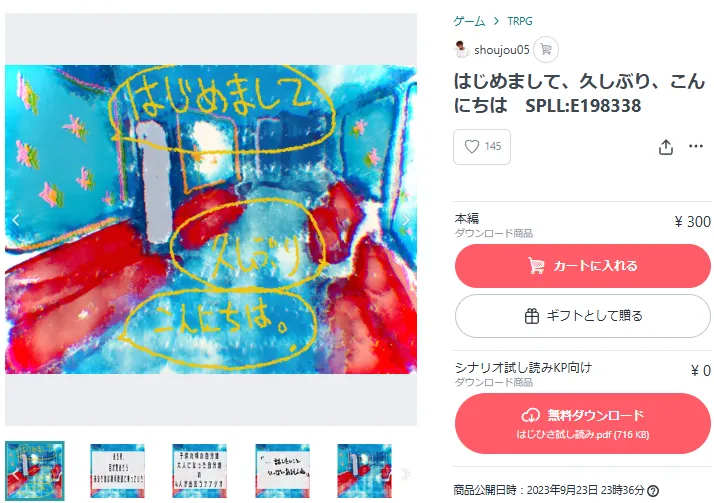Select the fourth thumbnail with handwritten note
The width and height of the screenshot is (714, 503).
tap(282, 471)
